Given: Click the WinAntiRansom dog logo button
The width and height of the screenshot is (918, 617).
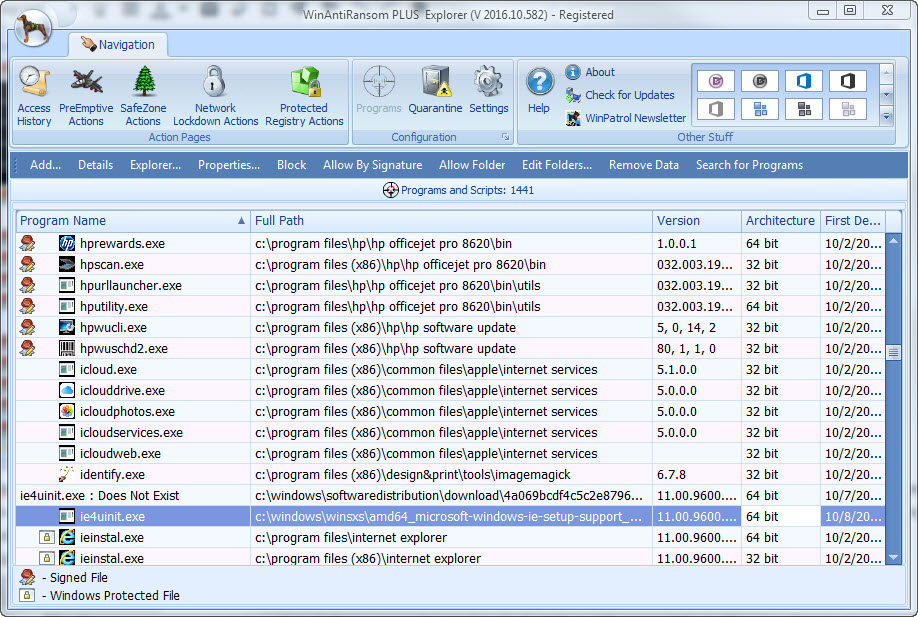Looking at the screenshot, I should [x=33, y=27].
